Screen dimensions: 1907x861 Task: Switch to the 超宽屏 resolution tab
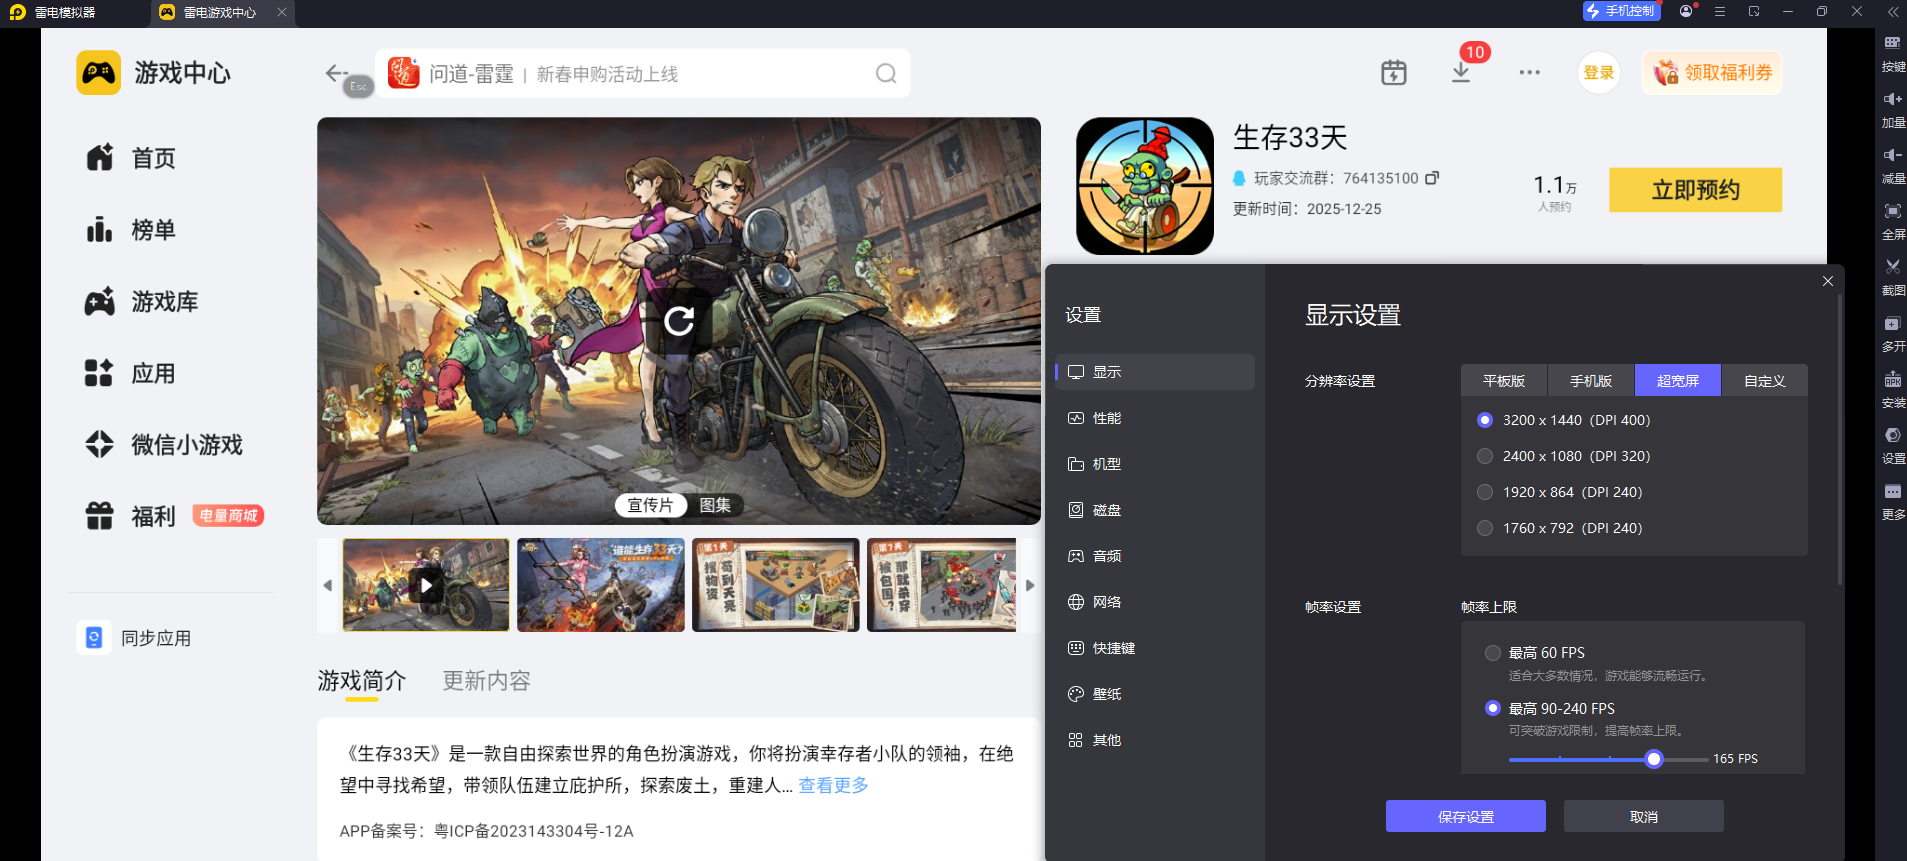[1678, 380]
